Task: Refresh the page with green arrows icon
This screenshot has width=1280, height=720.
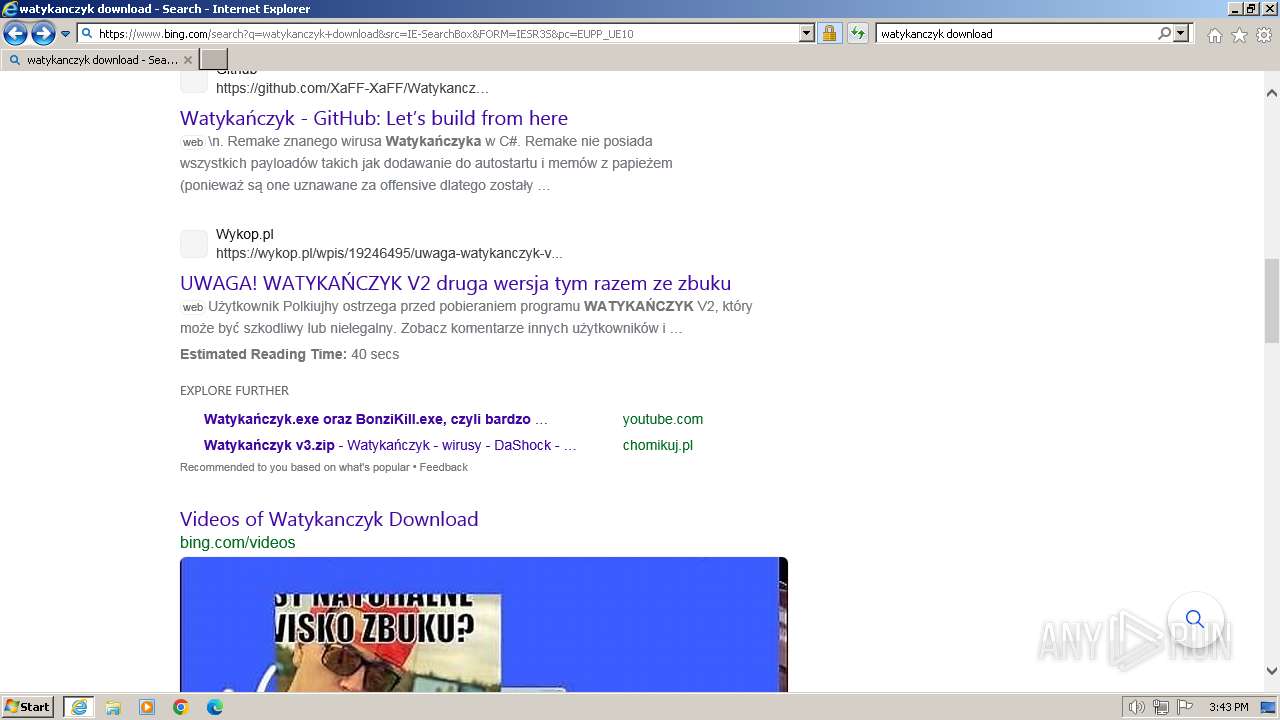Action: point(858,33)
